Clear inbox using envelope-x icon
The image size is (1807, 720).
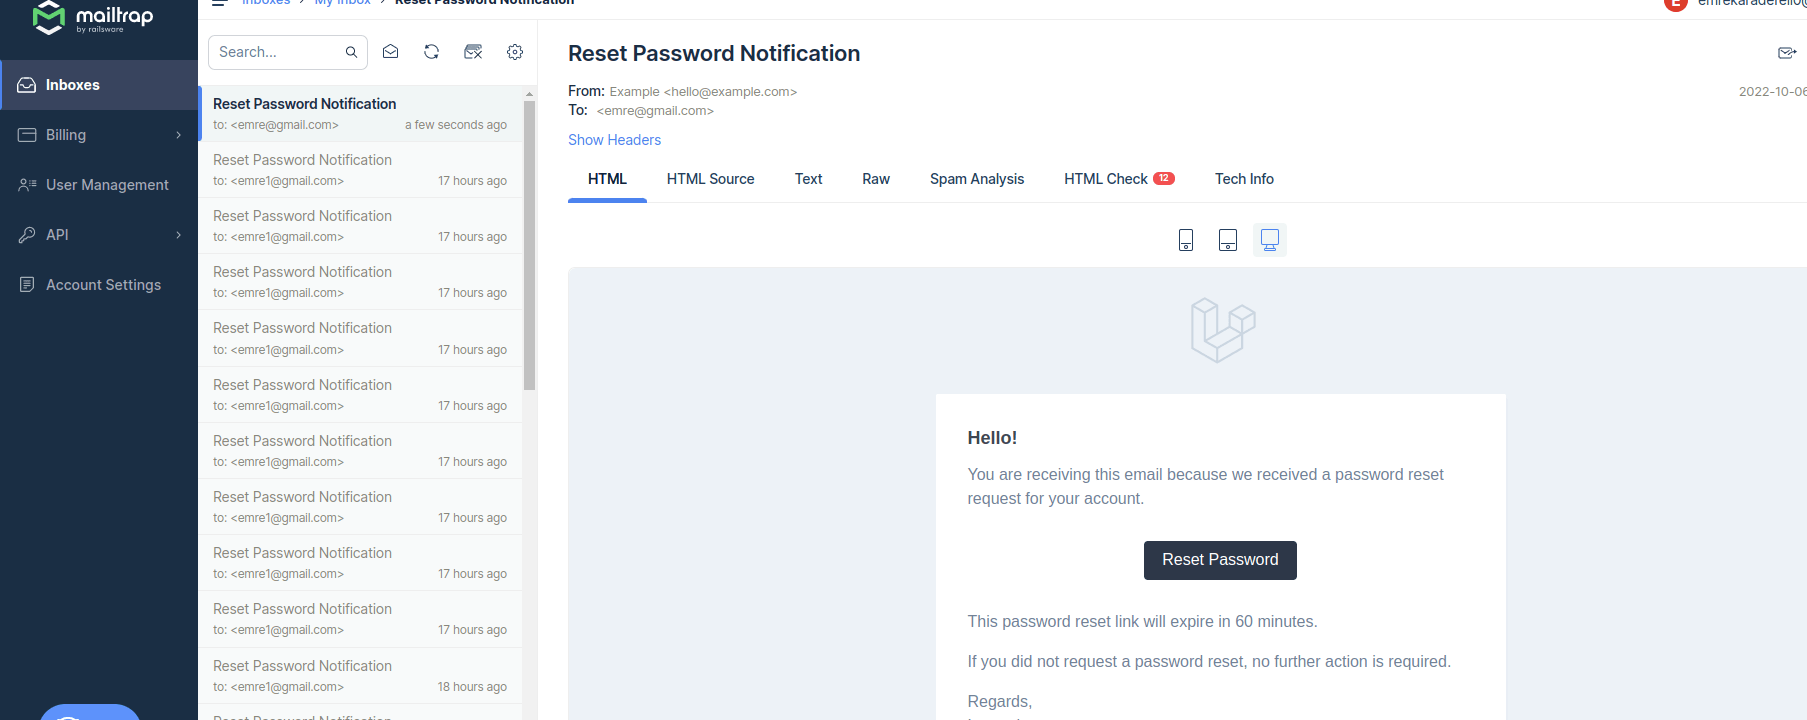point(473,52)
